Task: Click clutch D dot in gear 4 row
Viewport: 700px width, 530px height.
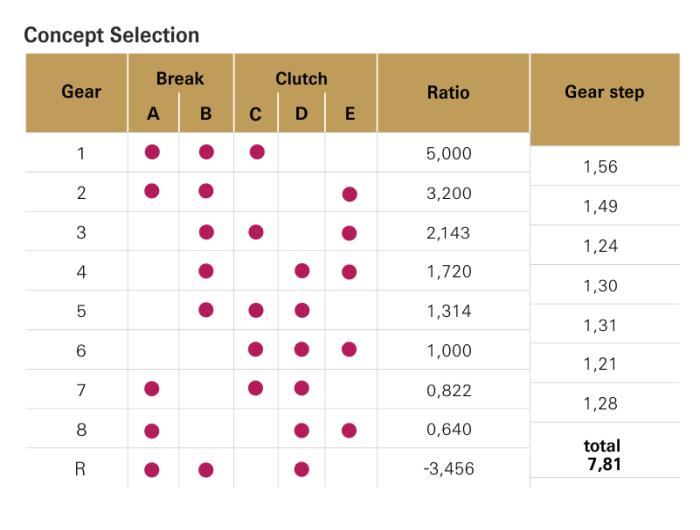Action: [302, 271]
